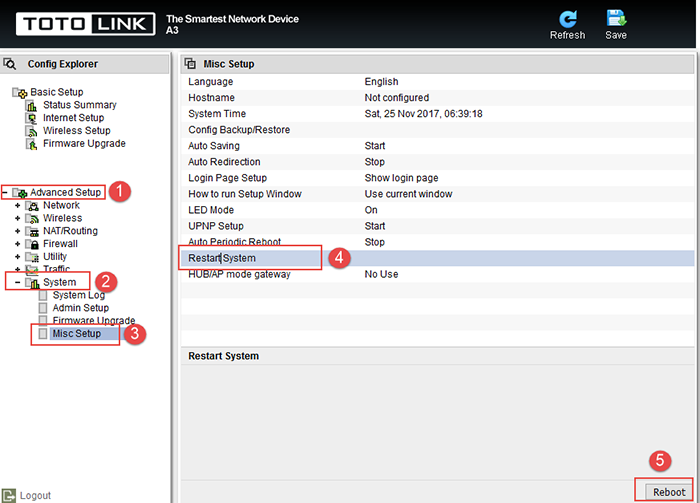Select the Admin Setup tree item
The width and height of the screenshot is (700, 503).
(80, 308)
